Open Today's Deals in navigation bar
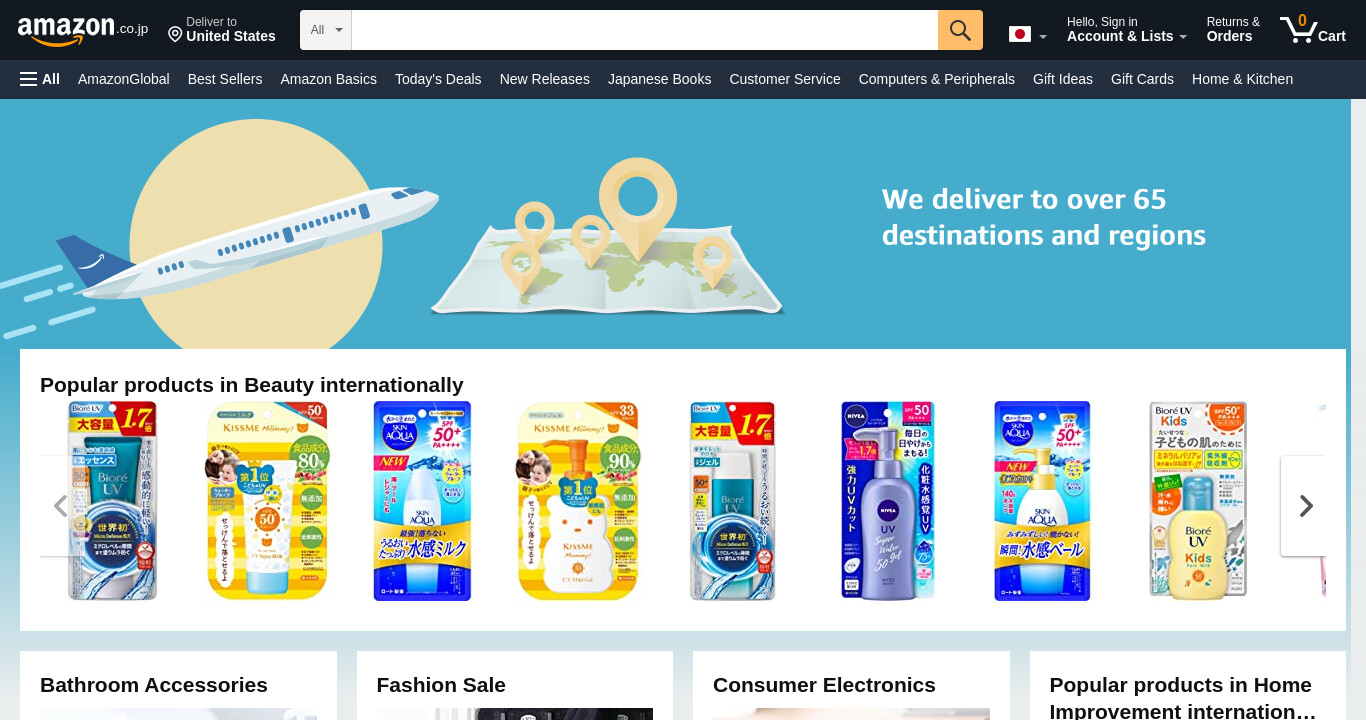Viewport: 1366px width, 720px height. 438,79
